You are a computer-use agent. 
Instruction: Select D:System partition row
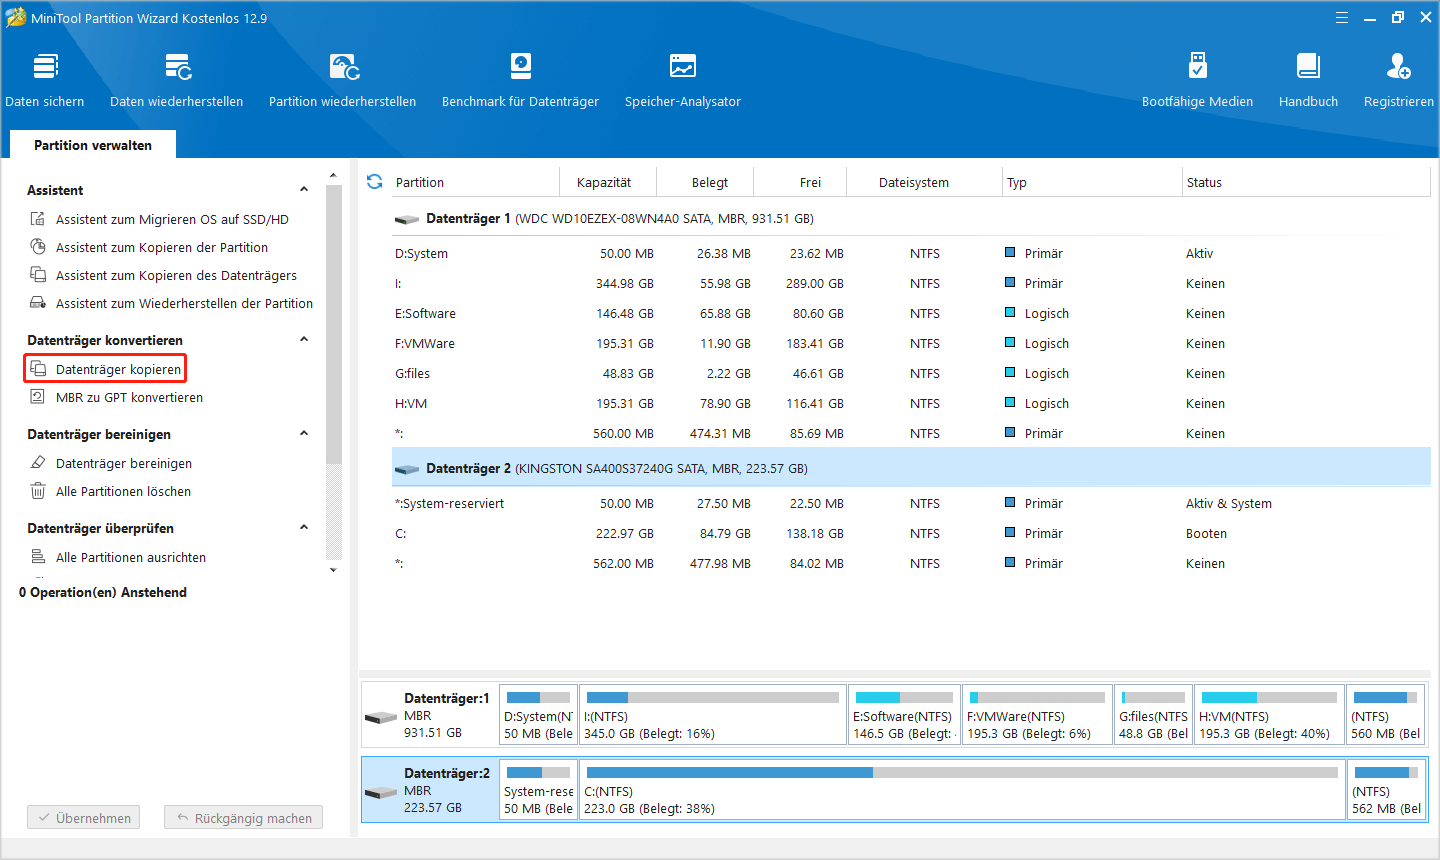(911, 253)
